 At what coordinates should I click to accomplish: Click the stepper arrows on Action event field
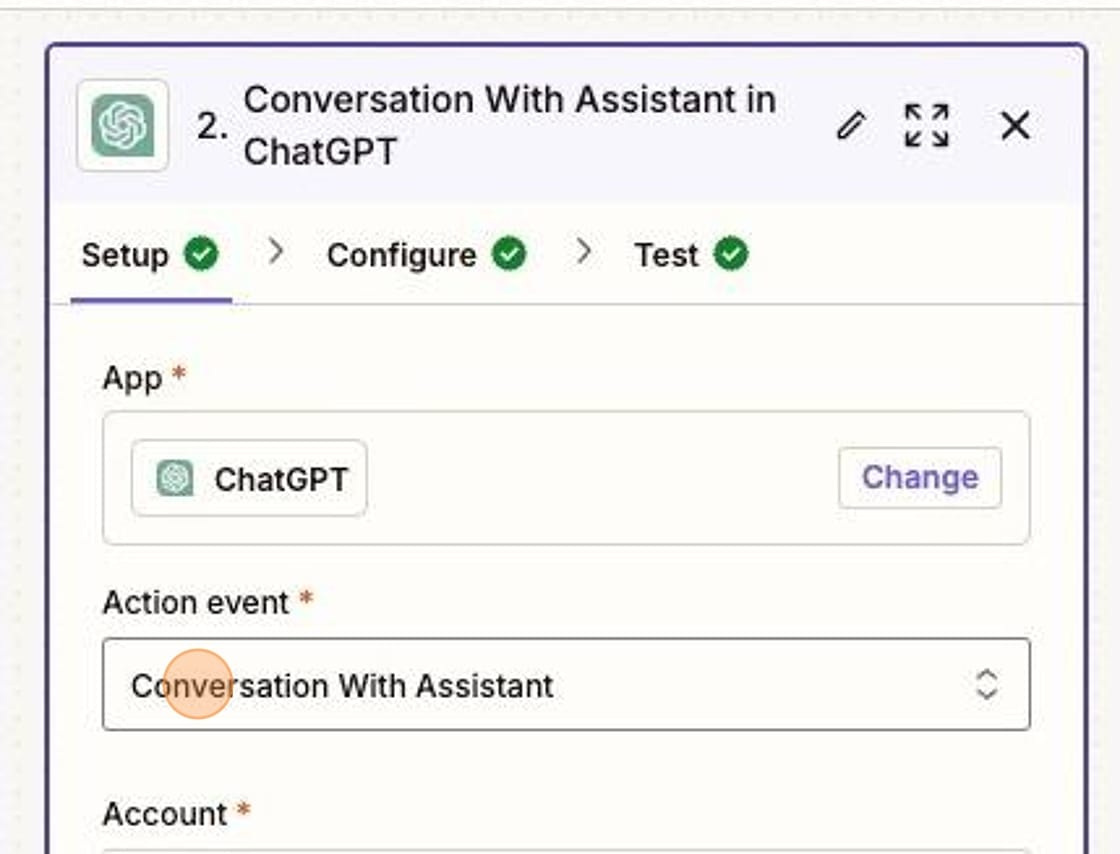pos(986,685)
